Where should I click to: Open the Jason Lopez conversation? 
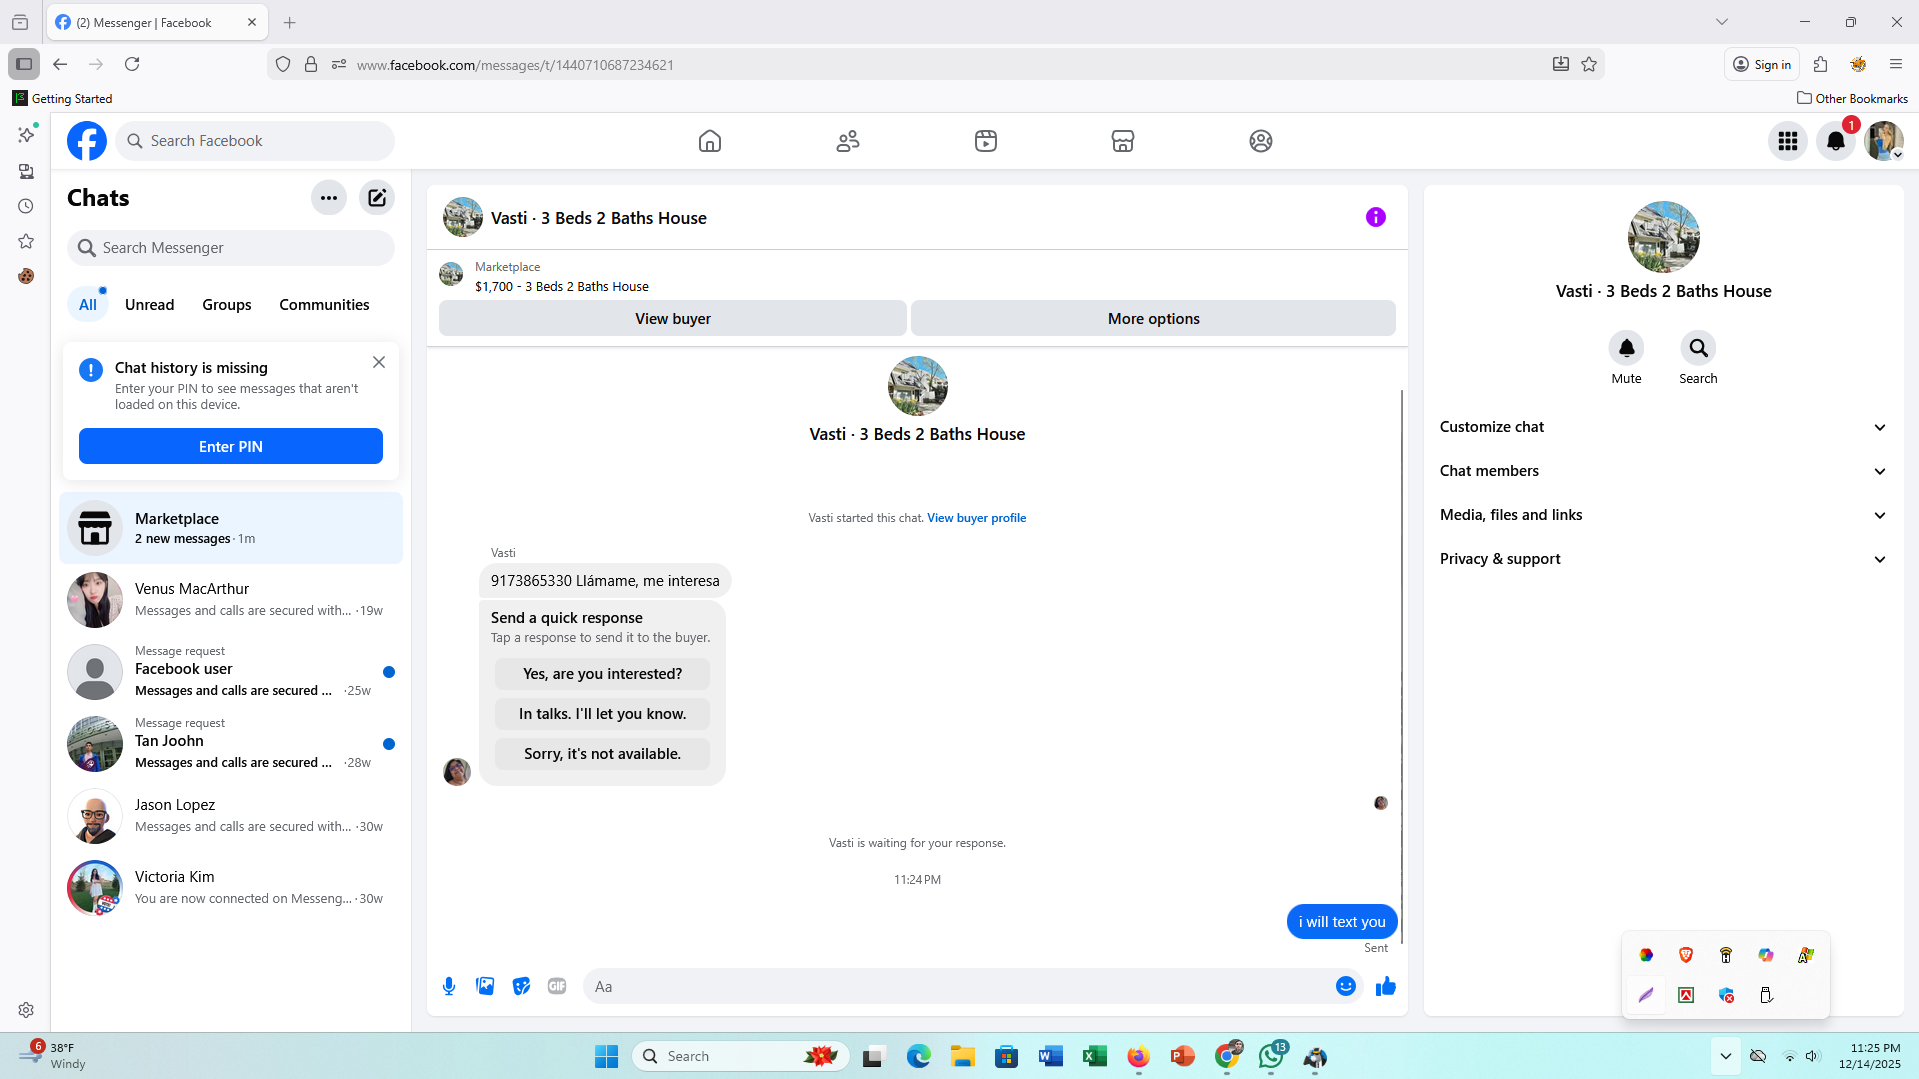231,816
